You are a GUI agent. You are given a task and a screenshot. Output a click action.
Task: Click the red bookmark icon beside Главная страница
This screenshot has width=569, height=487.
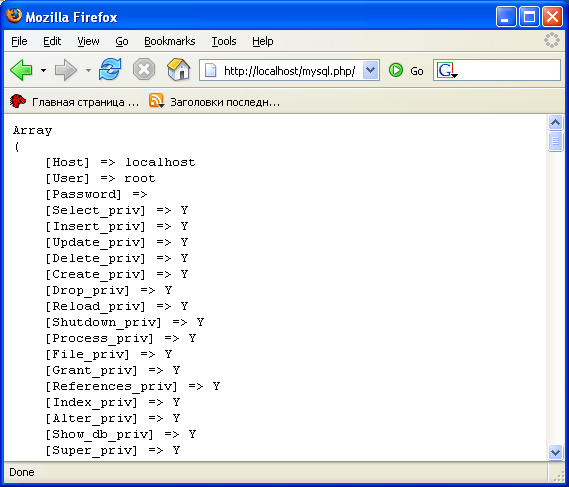[18, 101]
